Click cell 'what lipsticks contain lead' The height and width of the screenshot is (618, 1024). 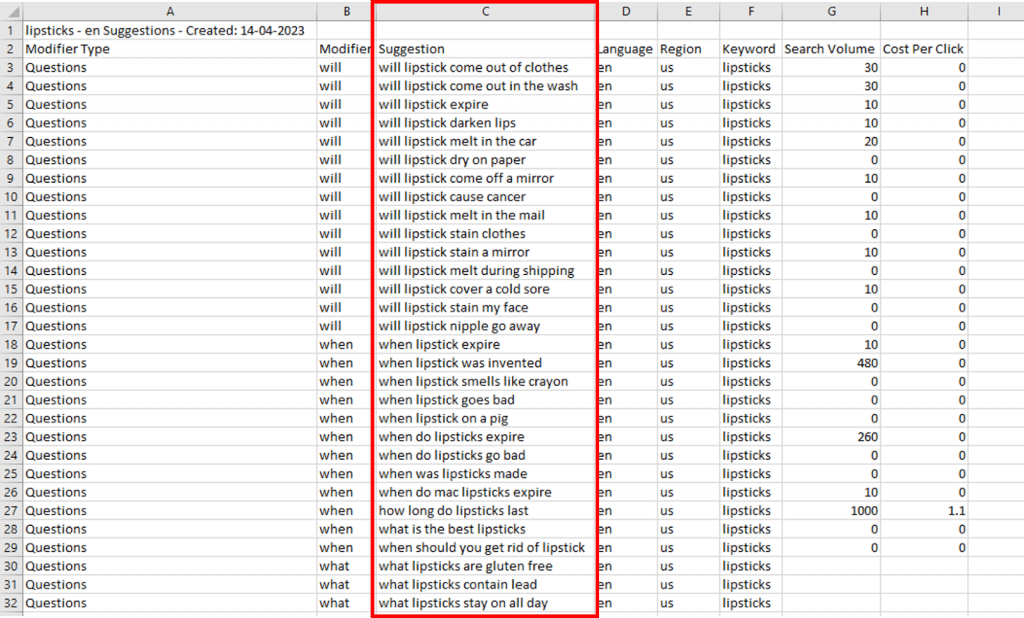(457, 585)
